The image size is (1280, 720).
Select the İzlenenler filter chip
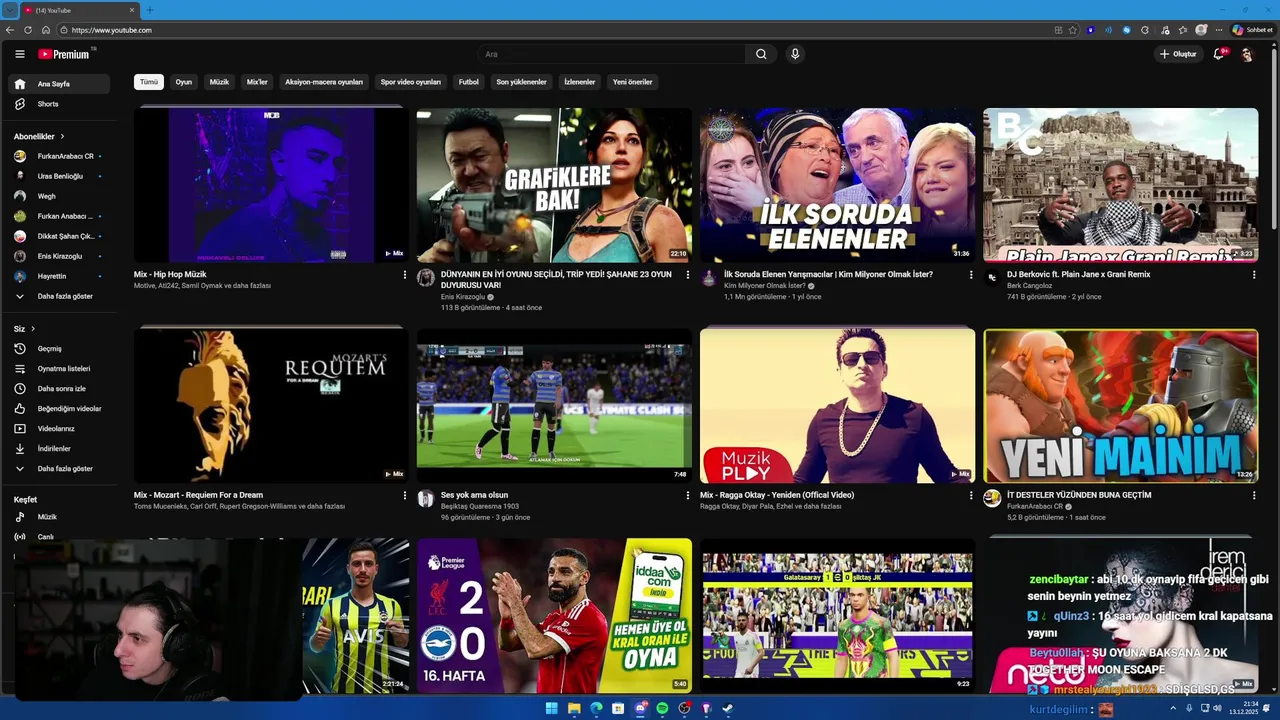[x=580, y=82]
